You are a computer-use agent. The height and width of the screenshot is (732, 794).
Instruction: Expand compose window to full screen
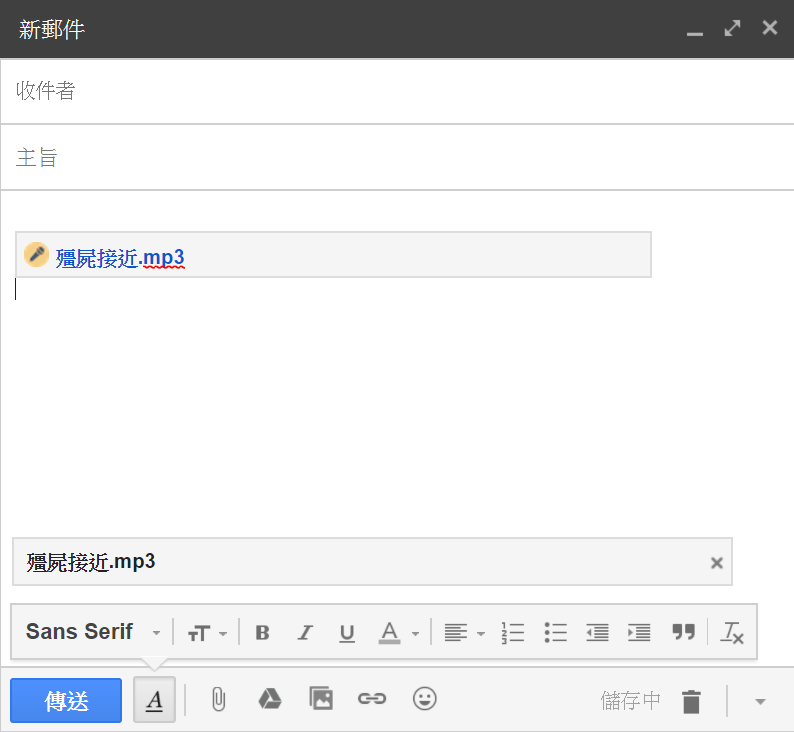[x=732, y=28]
